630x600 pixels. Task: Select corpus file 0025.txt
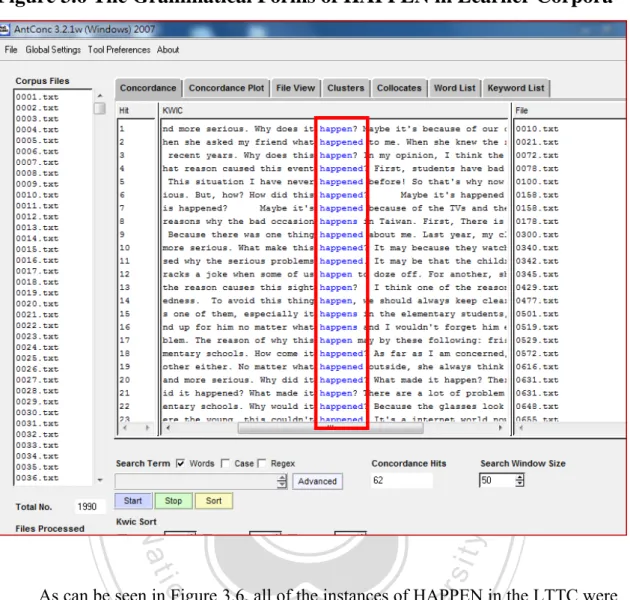coord(37,358)
